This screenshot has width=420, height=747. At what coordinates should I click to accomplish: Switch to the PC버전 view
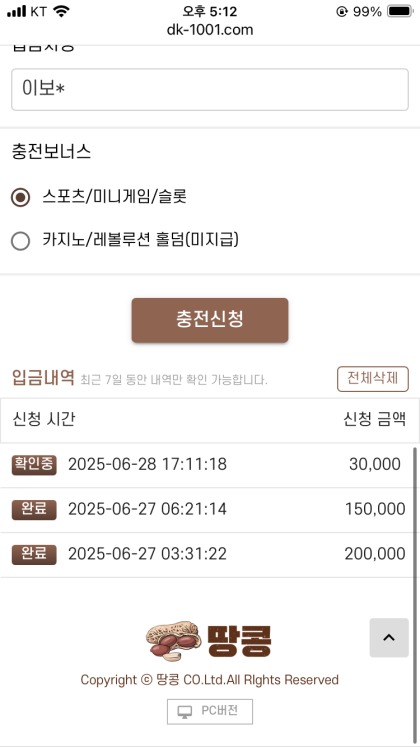210,711
